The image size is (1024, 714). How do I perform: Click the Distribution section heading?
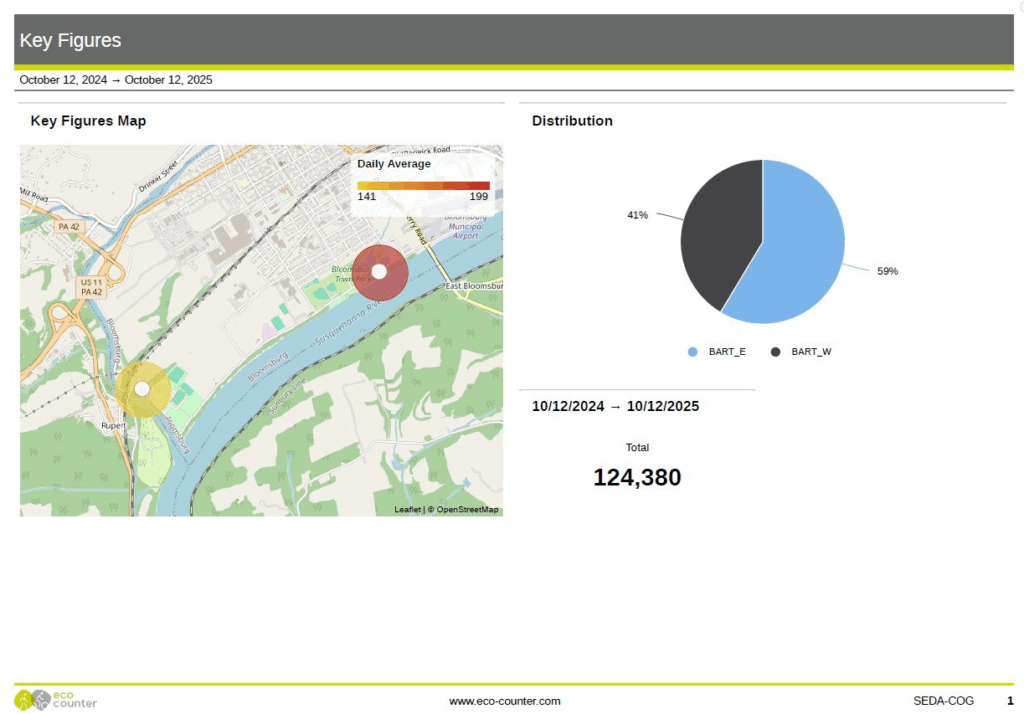(x=572, y=121)
